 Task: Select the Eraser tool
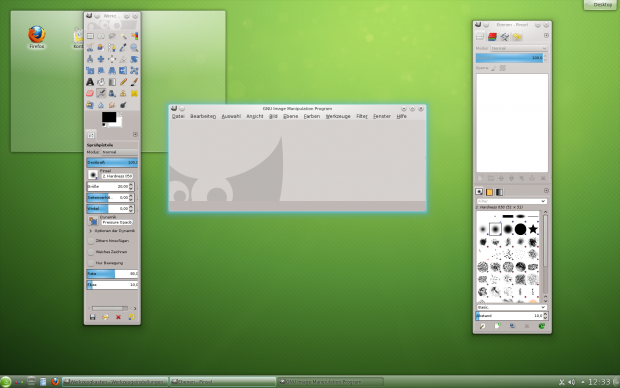pos(90,93)
